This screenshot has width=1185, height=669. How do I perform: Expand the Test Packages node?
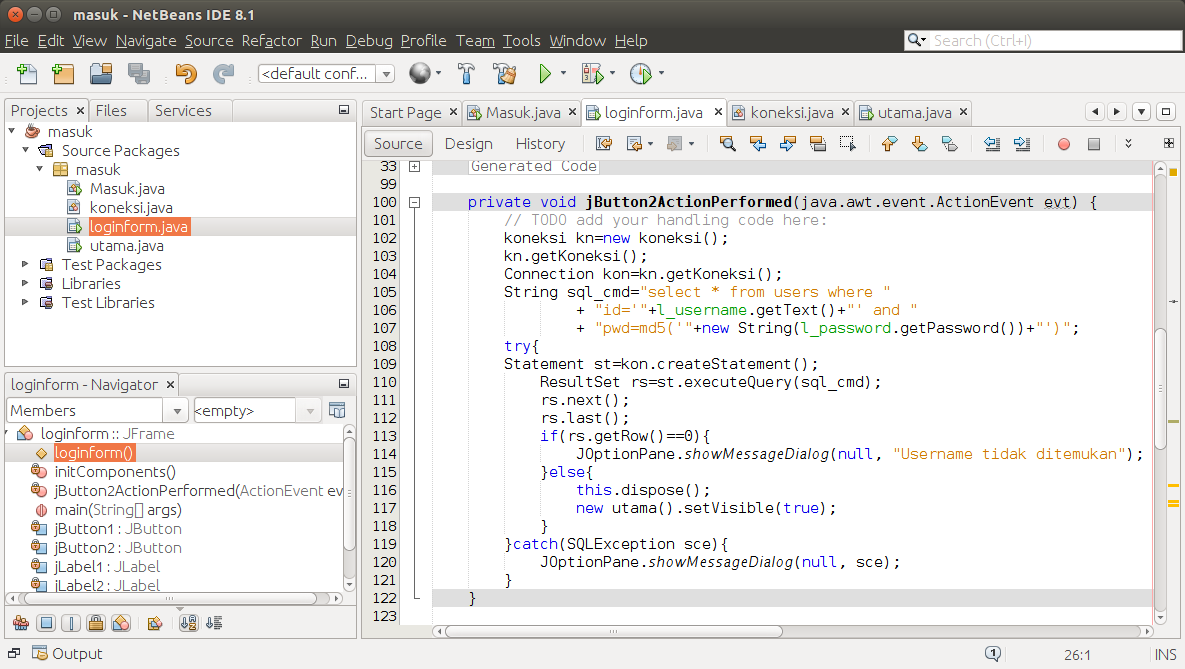tap(25, 264)
